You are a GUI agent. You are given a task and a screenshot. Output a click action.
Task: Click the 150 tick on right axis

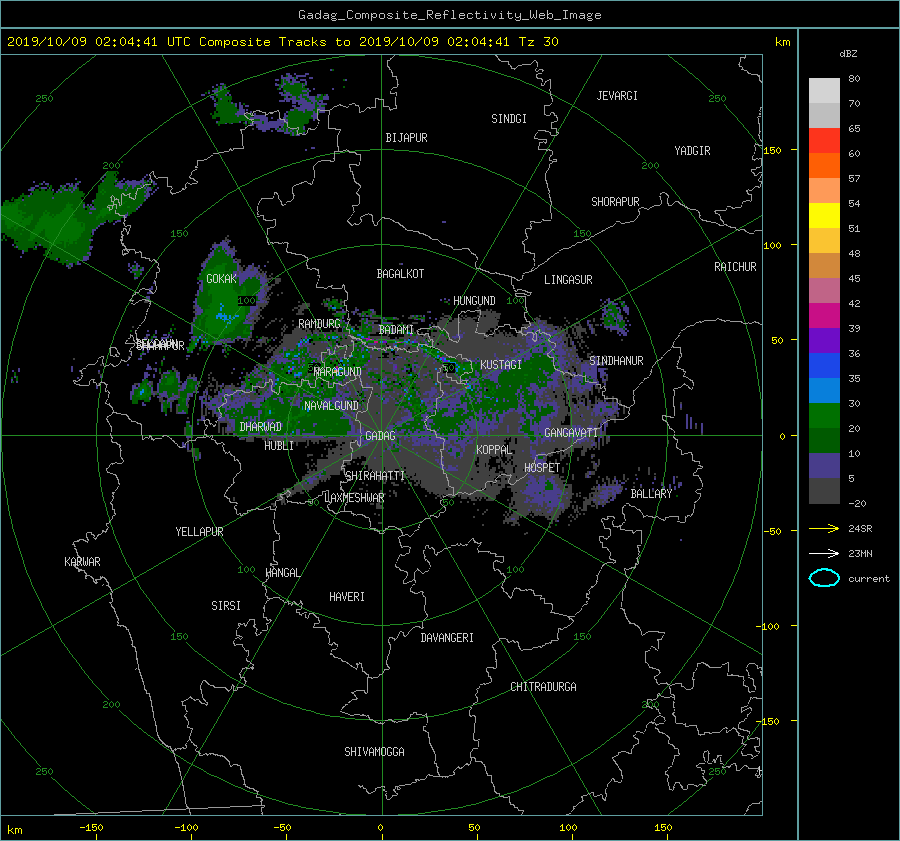click(772, 150)
